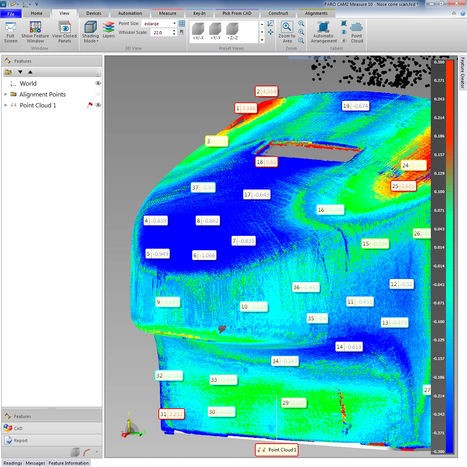Click the pan arrows icon beside presets
Viewport: 467px width, 467px height.
coord(270,32)
